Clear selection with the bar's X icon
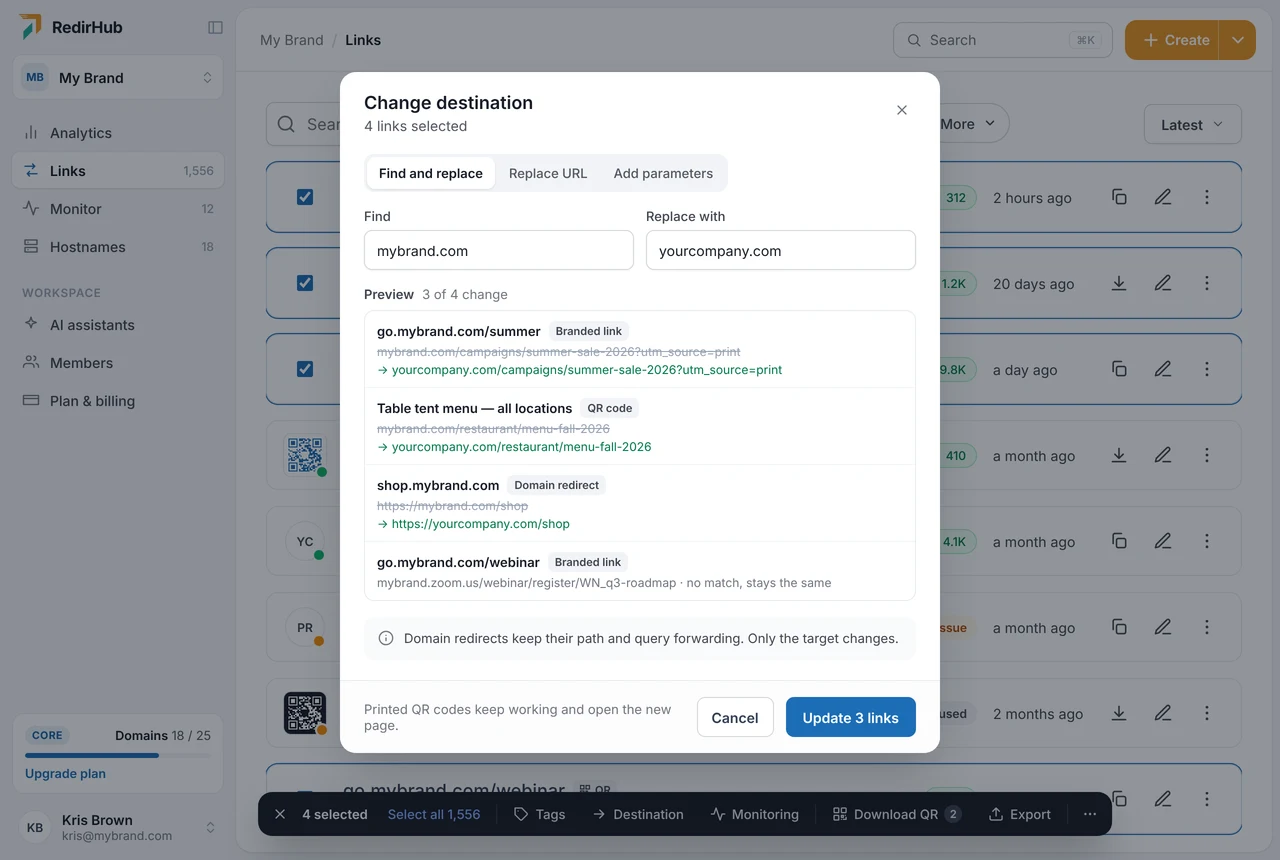 (x=280, y=814)
